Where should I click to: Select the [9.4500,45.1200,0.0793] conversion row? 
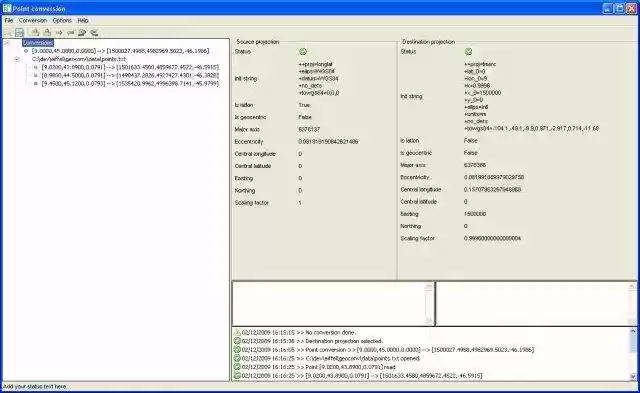[130, 84]
